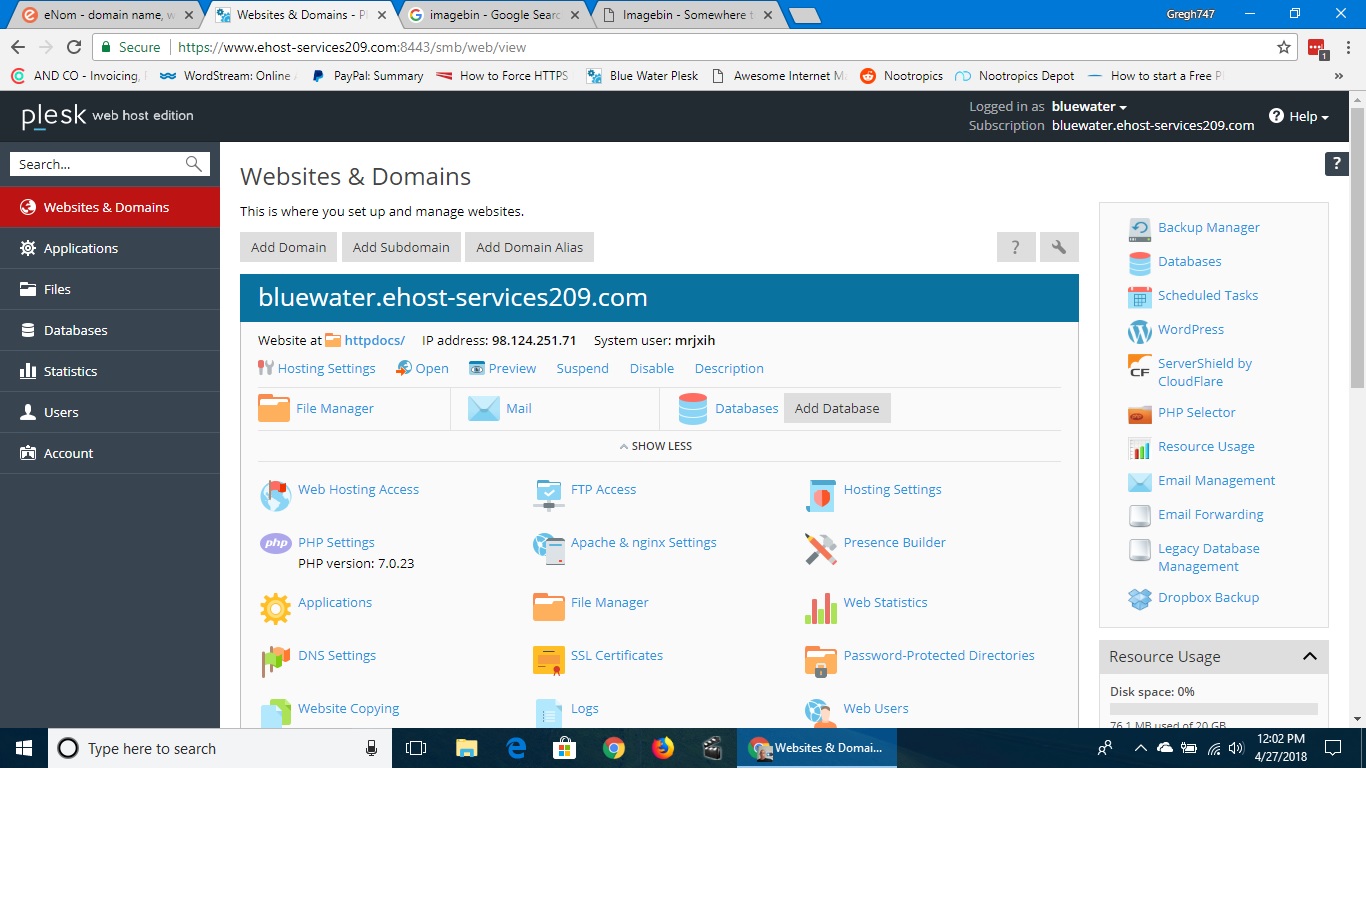Open Windows Start menu
Viewport: 1366px width, 900px height.
click(24, 748)
